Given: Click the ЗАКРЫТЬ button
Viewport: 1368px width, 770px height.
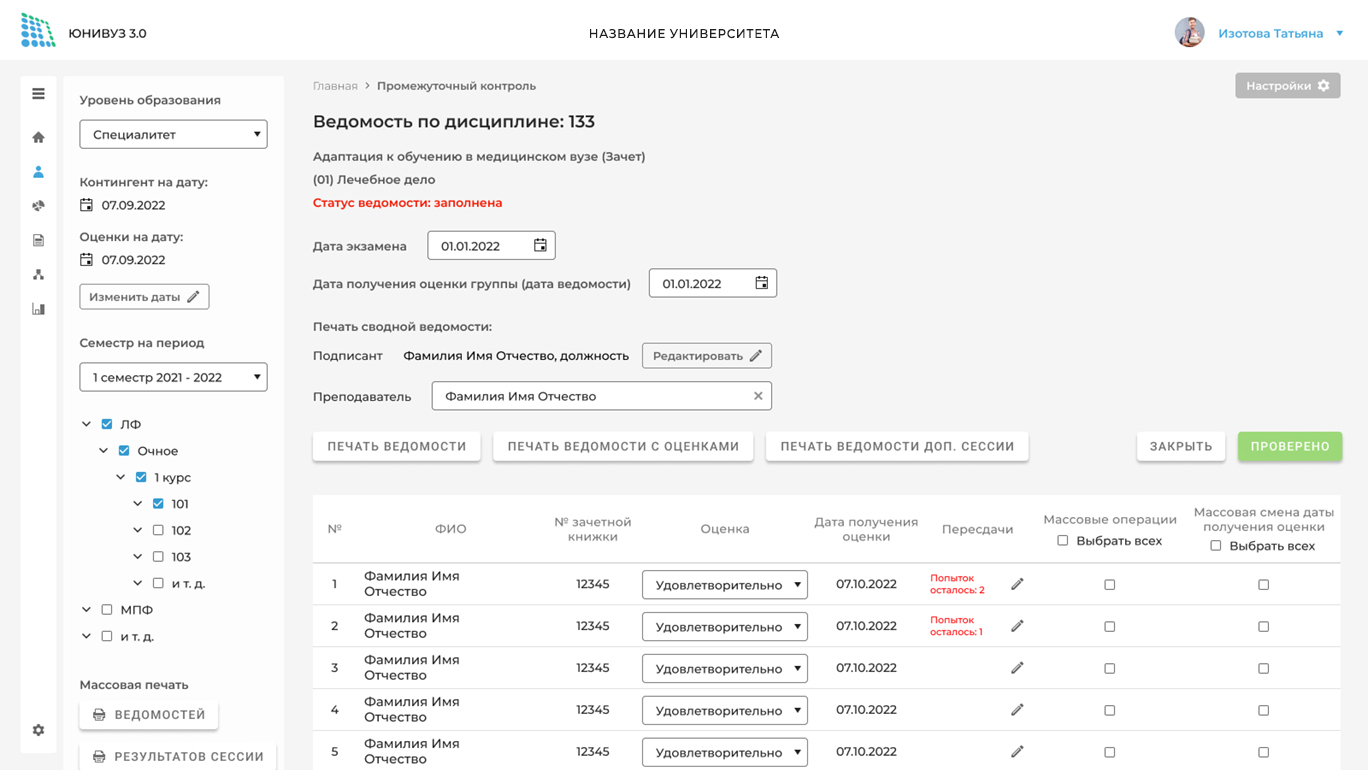Looking at the screenshot, I should point(1181,446).
